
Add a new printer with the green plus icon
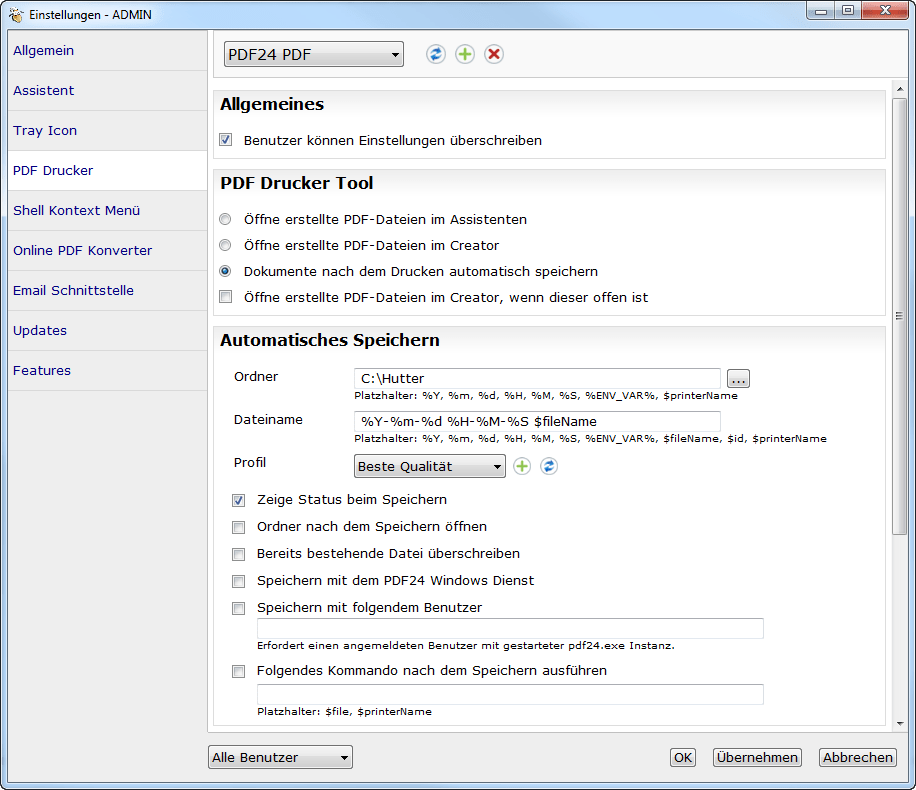click(x=464, y=54)
